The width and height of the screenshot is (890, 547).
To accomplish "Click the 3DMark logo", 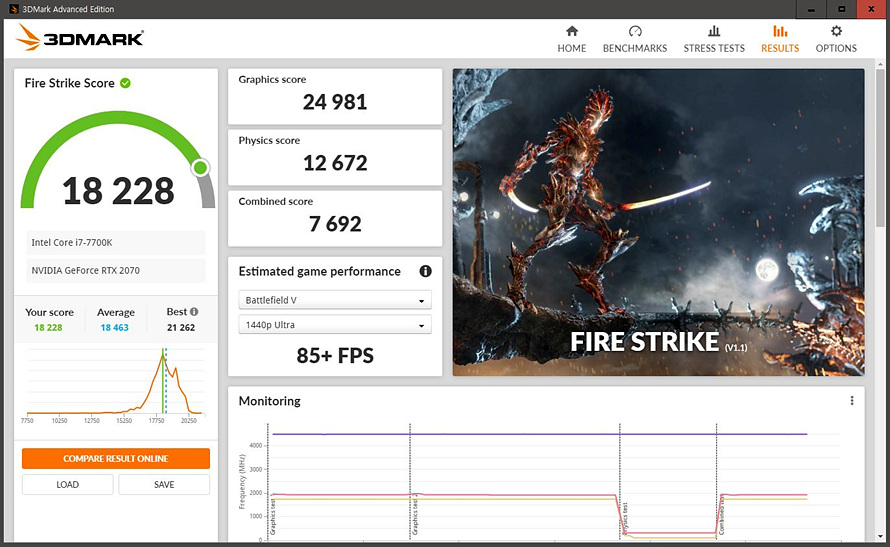I will tap(79, 37).
